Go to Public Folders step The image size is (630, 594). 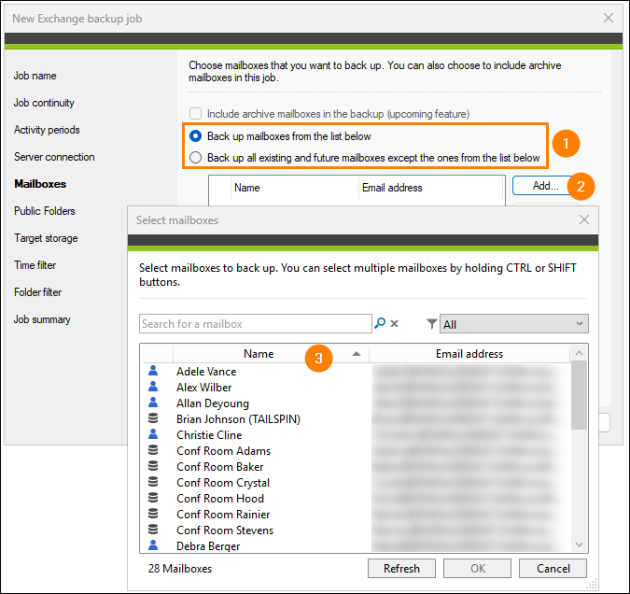(x=45, y=211)
